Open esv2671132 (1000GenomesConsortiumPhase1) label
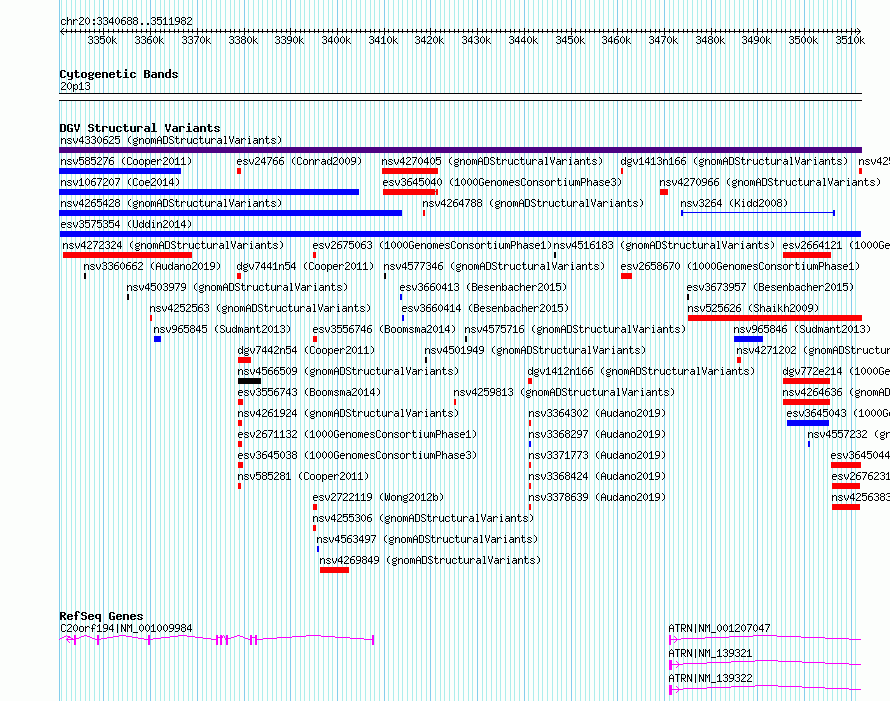The image size is (890, 701). 358,434
